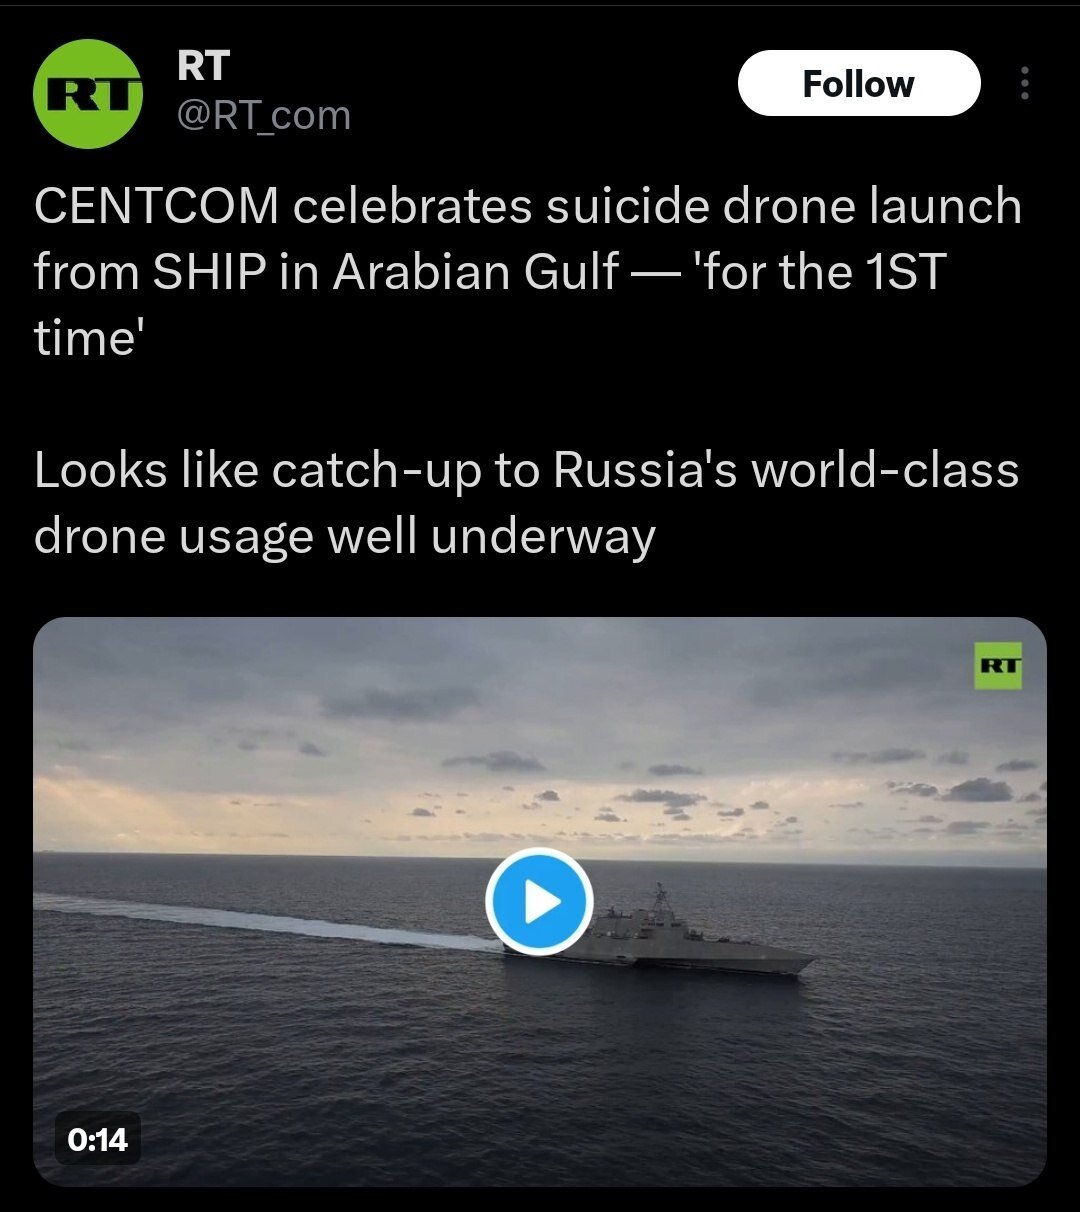This screenshot has width=1080, height=1212.
Task: Open the three-dot more options menu
Action: 1024,84
